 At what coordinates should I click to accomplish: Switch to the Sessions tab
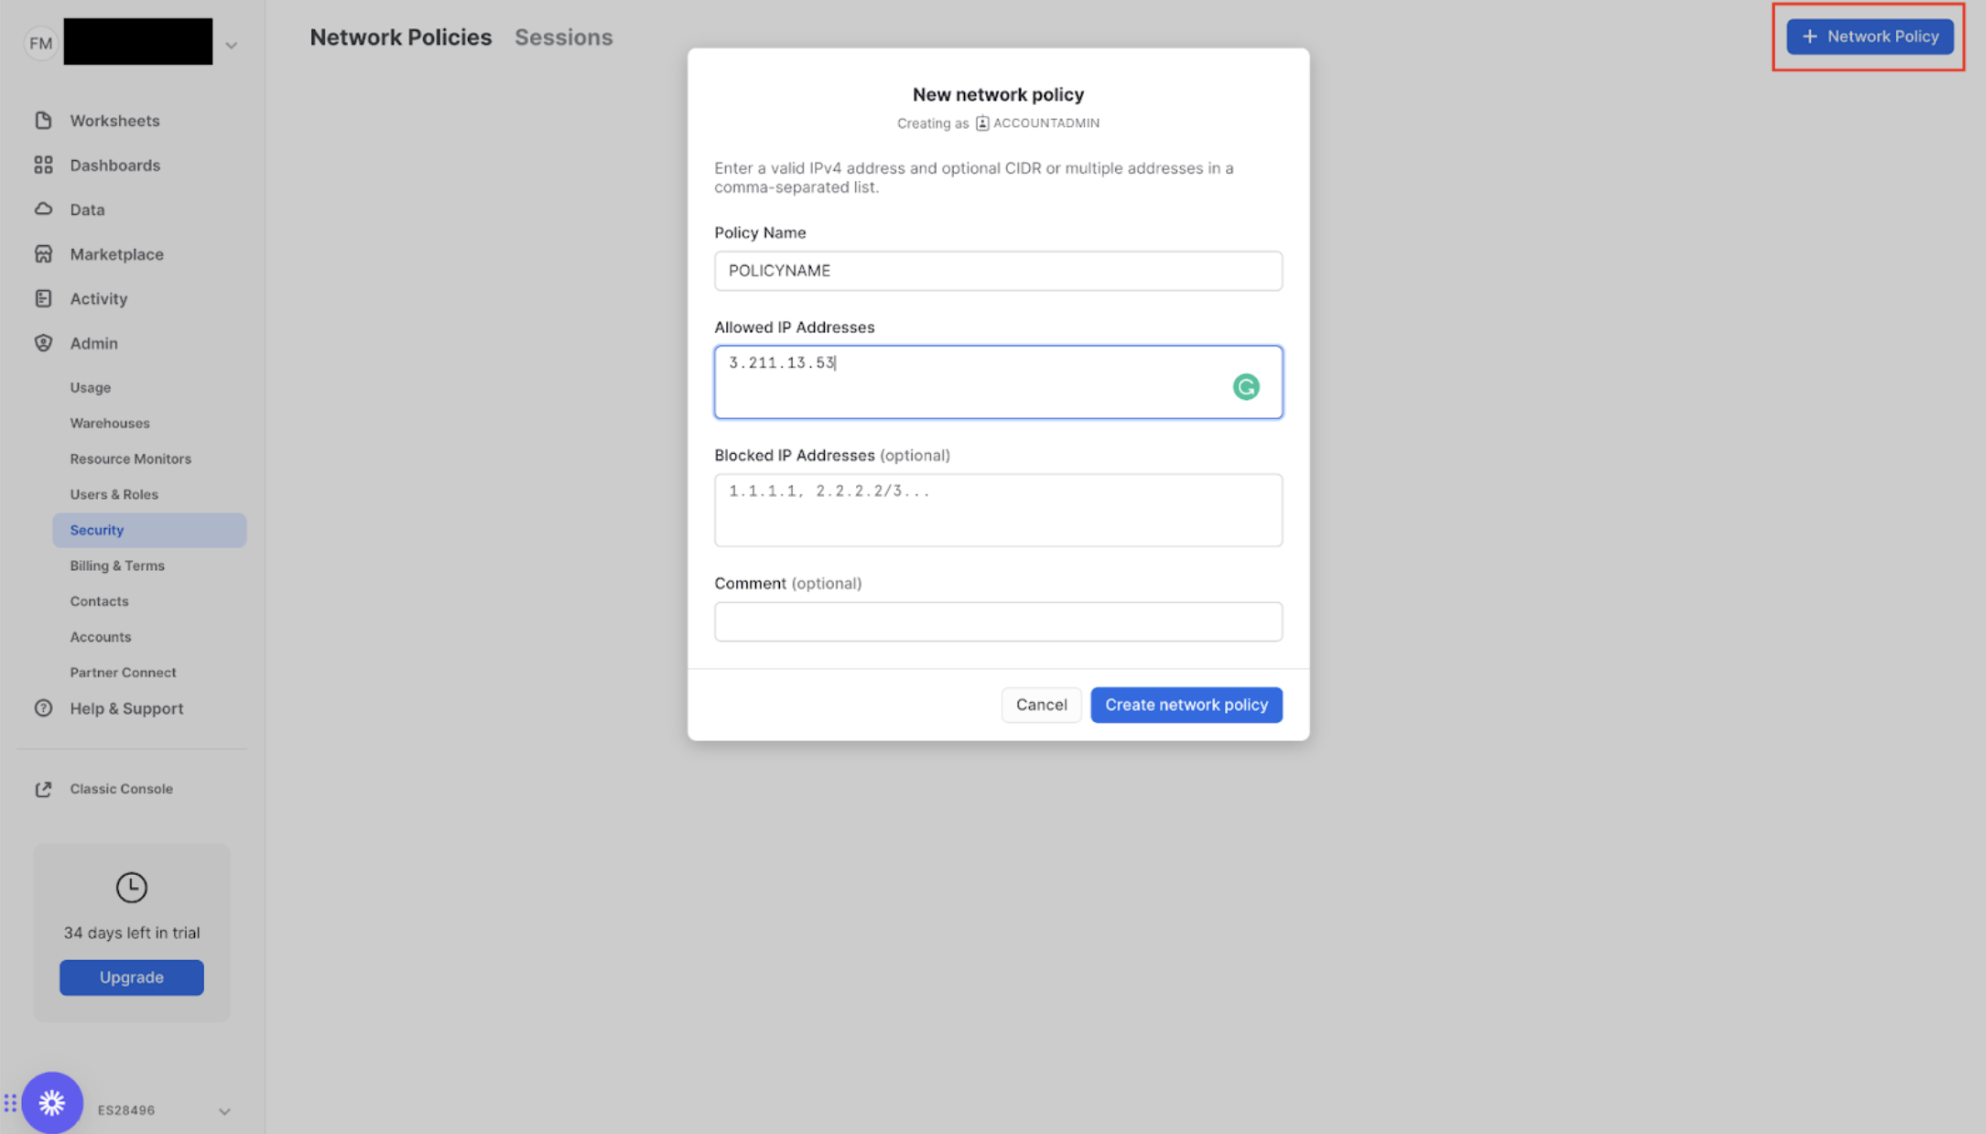pyautogui.click(x=563, y=37)
